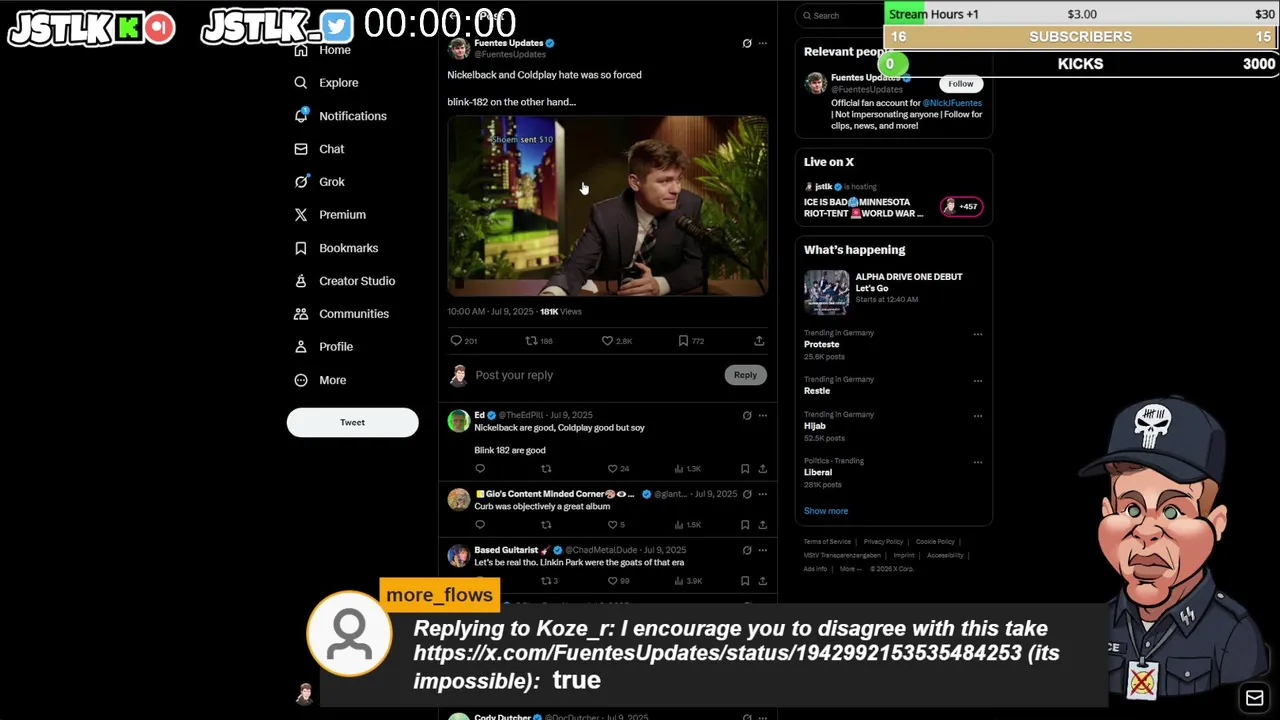The width and height of the screenshot is (1280, 720).
Task: Click Ed's profile avatar
Action: click(x=459, y=421)
